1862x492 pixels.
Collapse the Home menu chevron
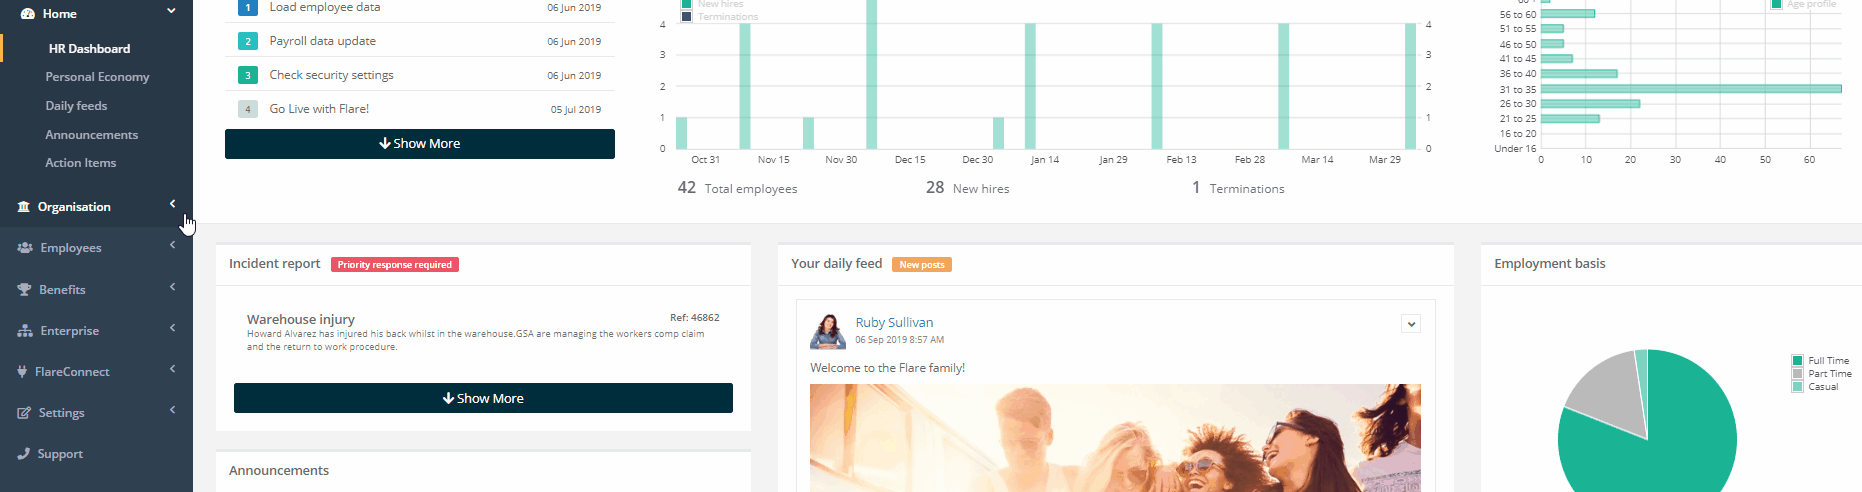[171, 11]
